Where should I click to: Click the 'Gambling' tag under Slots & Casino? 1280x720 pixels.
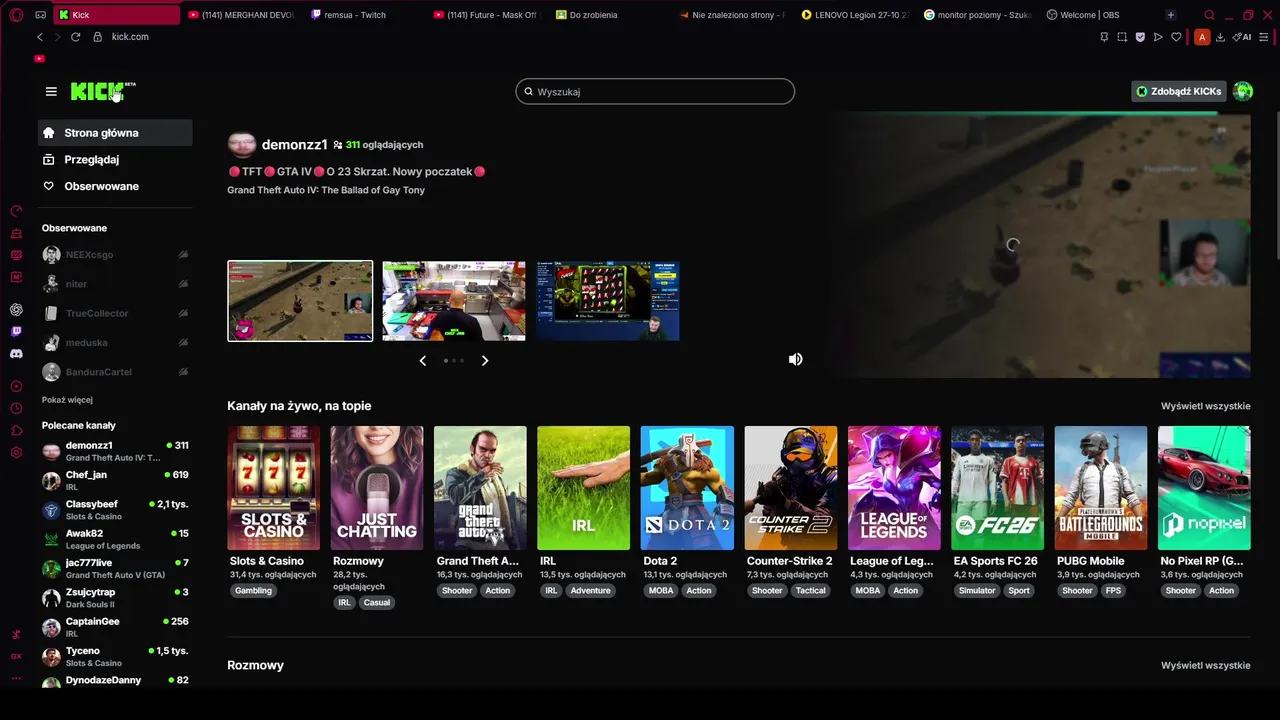[x=253, y=591]
